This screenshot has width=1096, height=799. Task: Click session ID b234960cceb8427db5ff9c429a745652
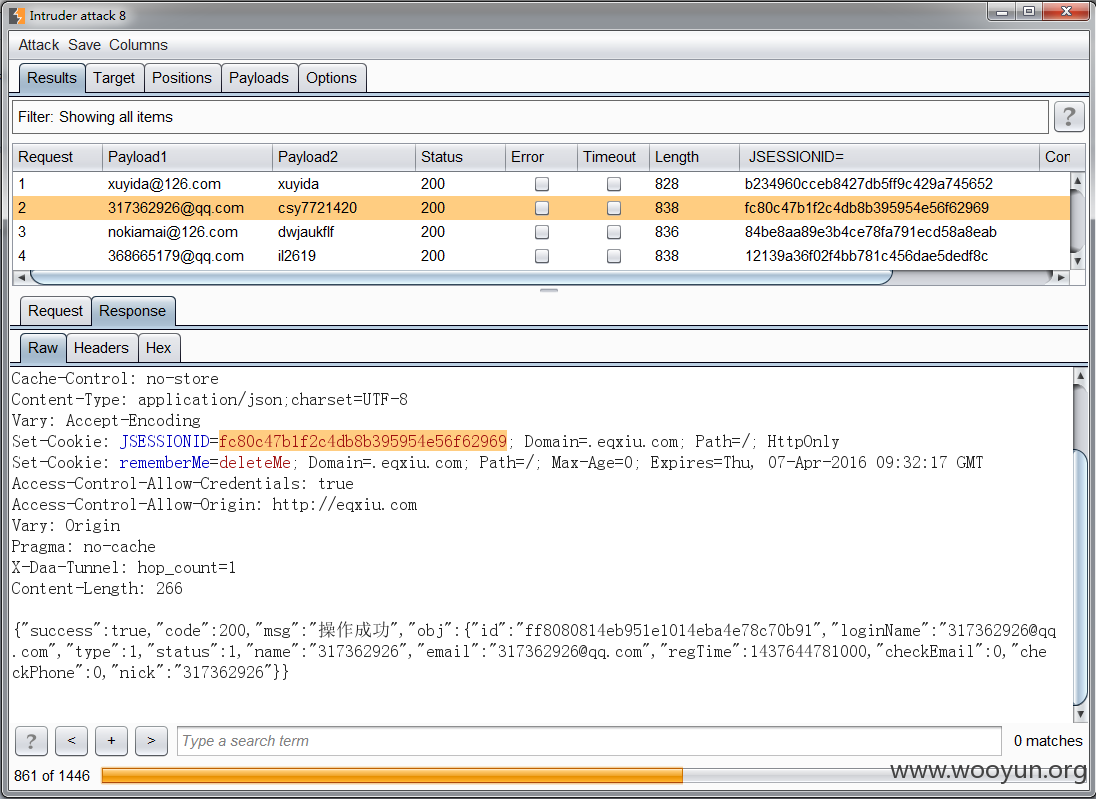tap(868, 184)
